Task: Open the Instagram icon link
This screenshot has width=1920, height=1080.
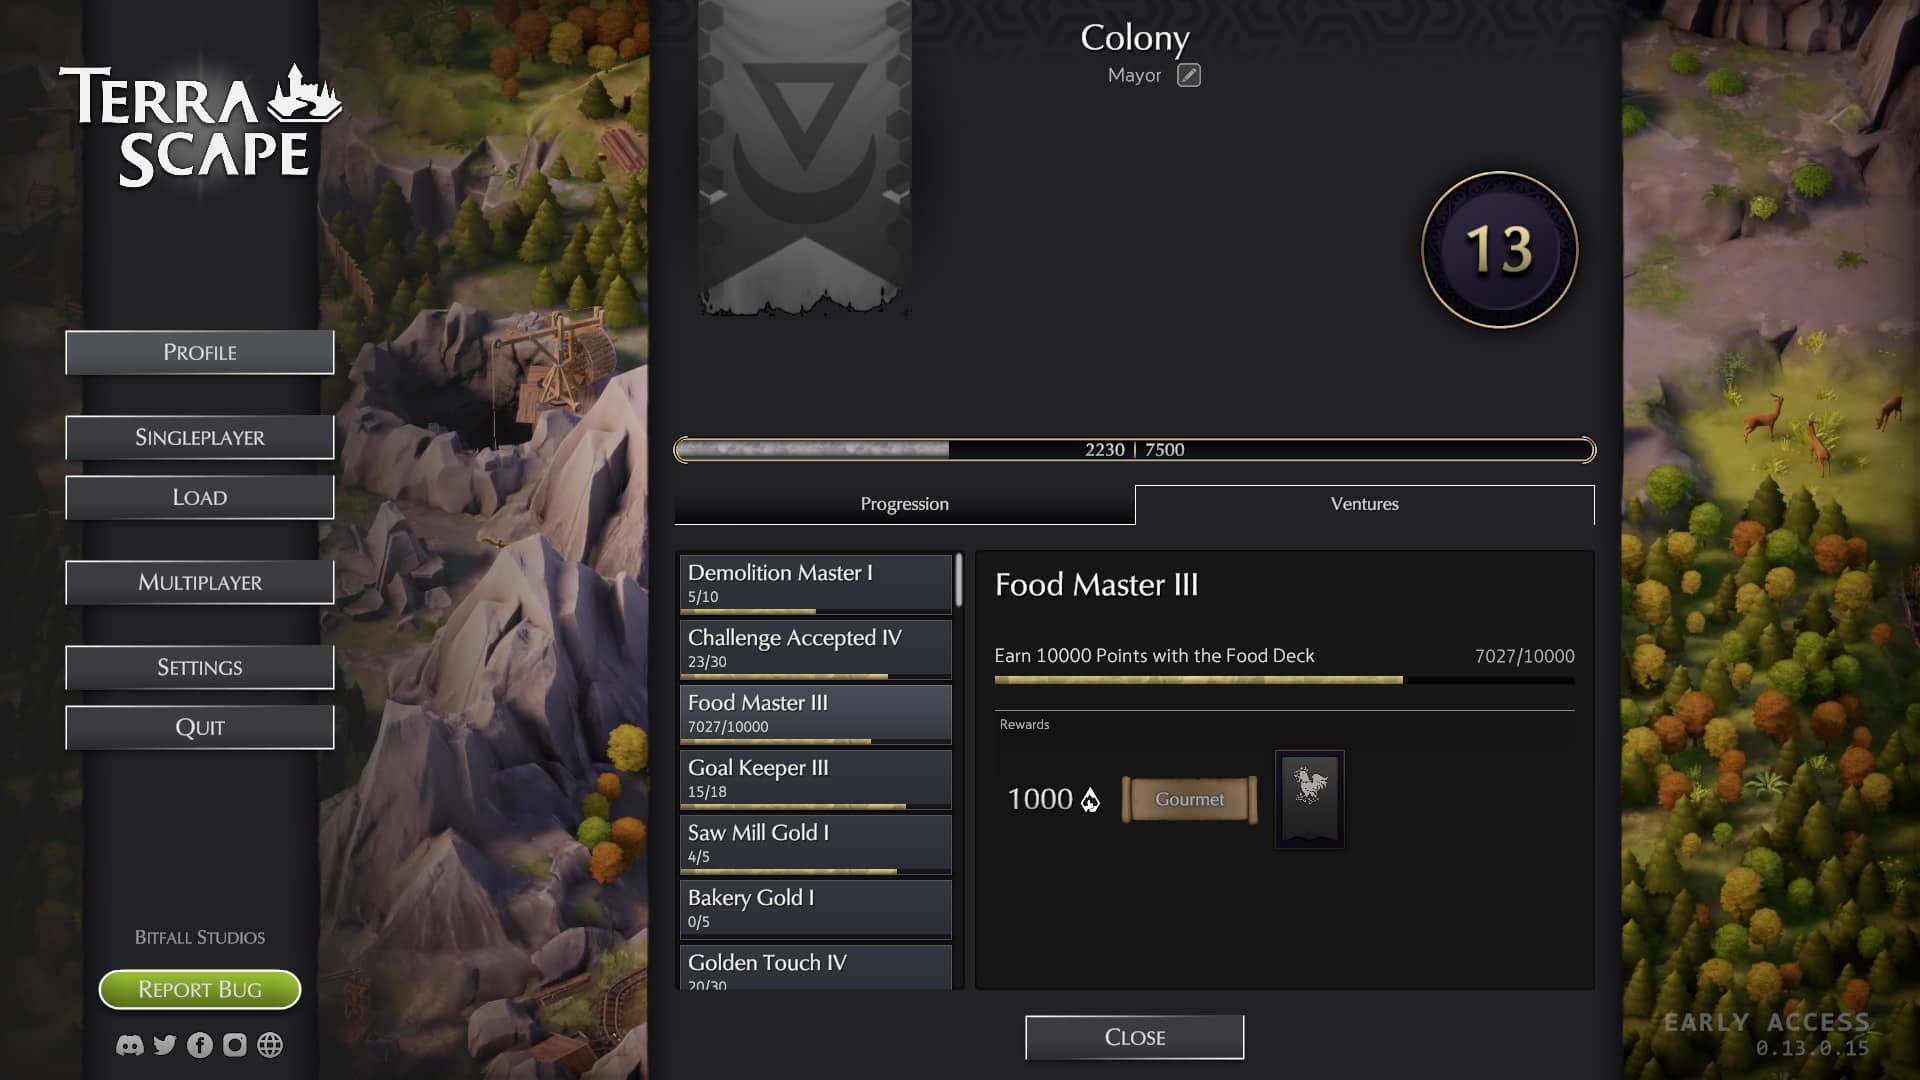Action: pos(234,1045)
